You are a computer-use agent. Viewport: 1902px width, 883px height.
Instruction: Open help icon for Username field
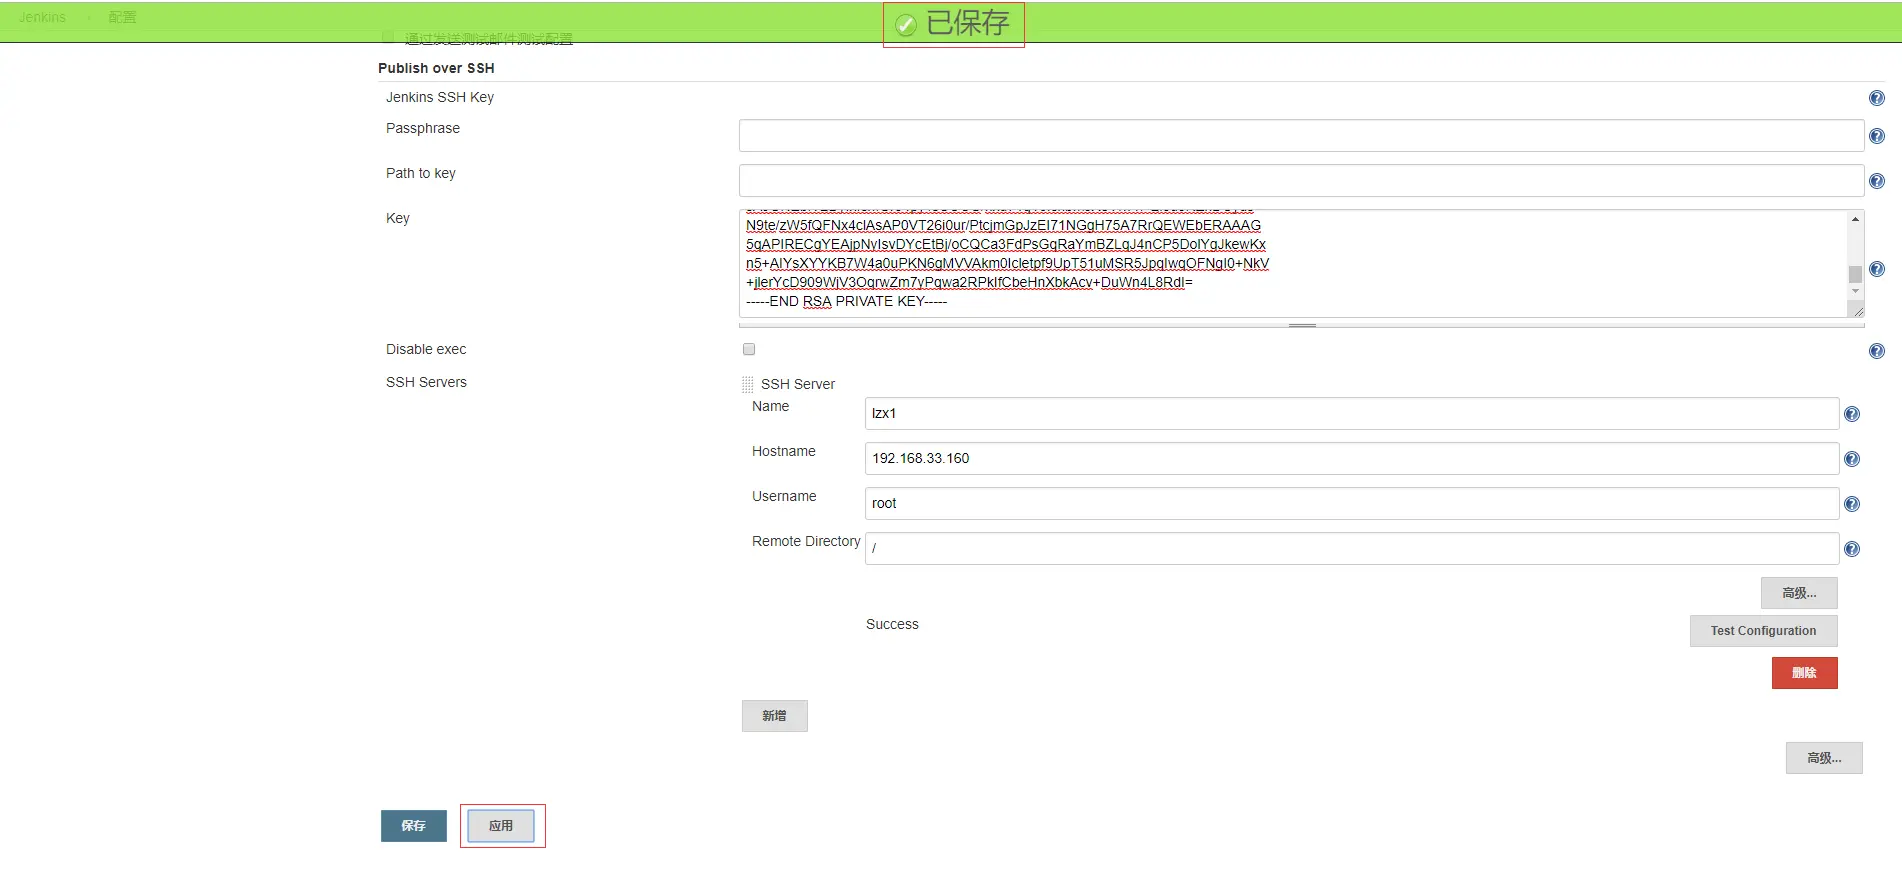[x=1851, y=504]
